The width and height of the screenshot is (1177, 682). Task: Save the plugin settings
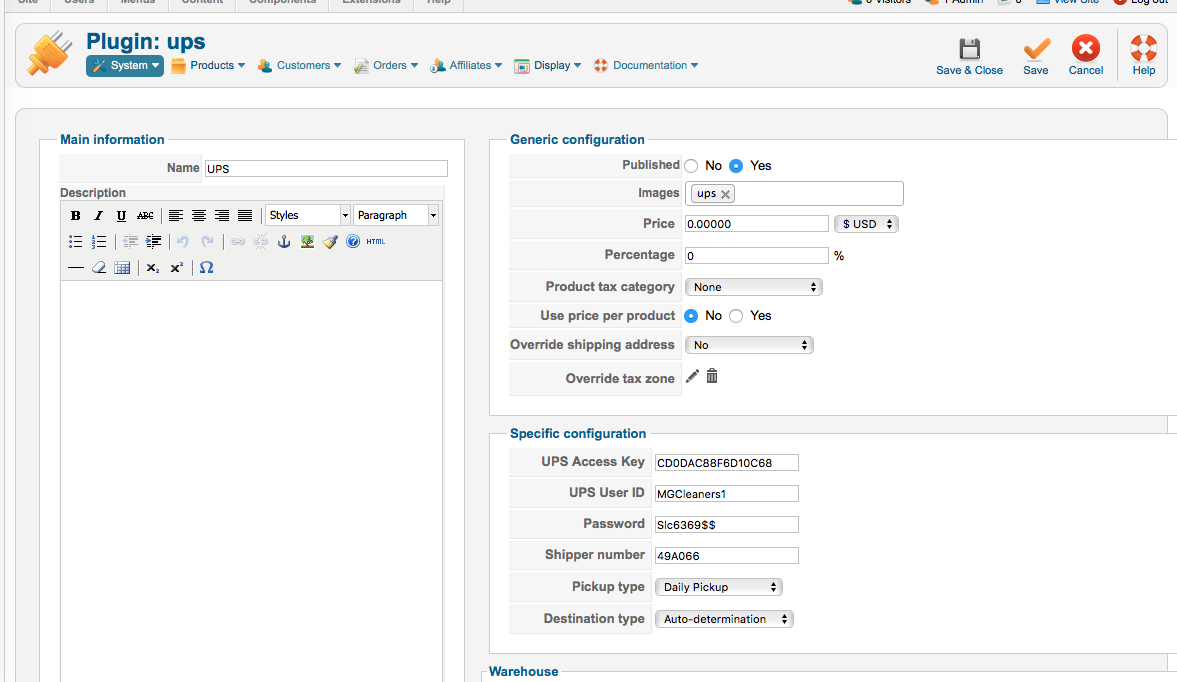[x=1036, y=57]
